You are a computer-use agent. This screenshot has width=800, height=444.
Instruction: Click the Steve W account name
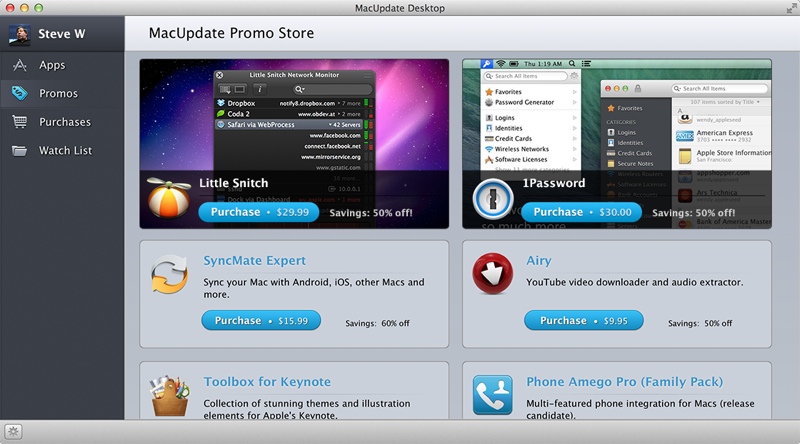(62, 34)
